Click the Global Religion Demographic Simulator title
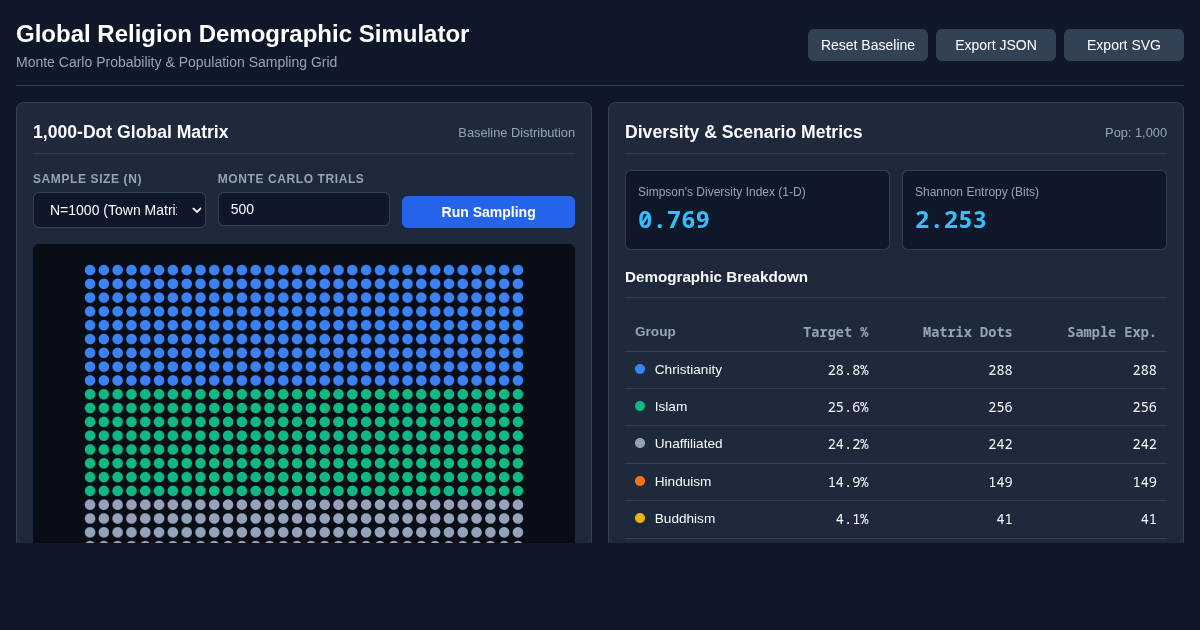1200x630 pixels. pos(242,33)
